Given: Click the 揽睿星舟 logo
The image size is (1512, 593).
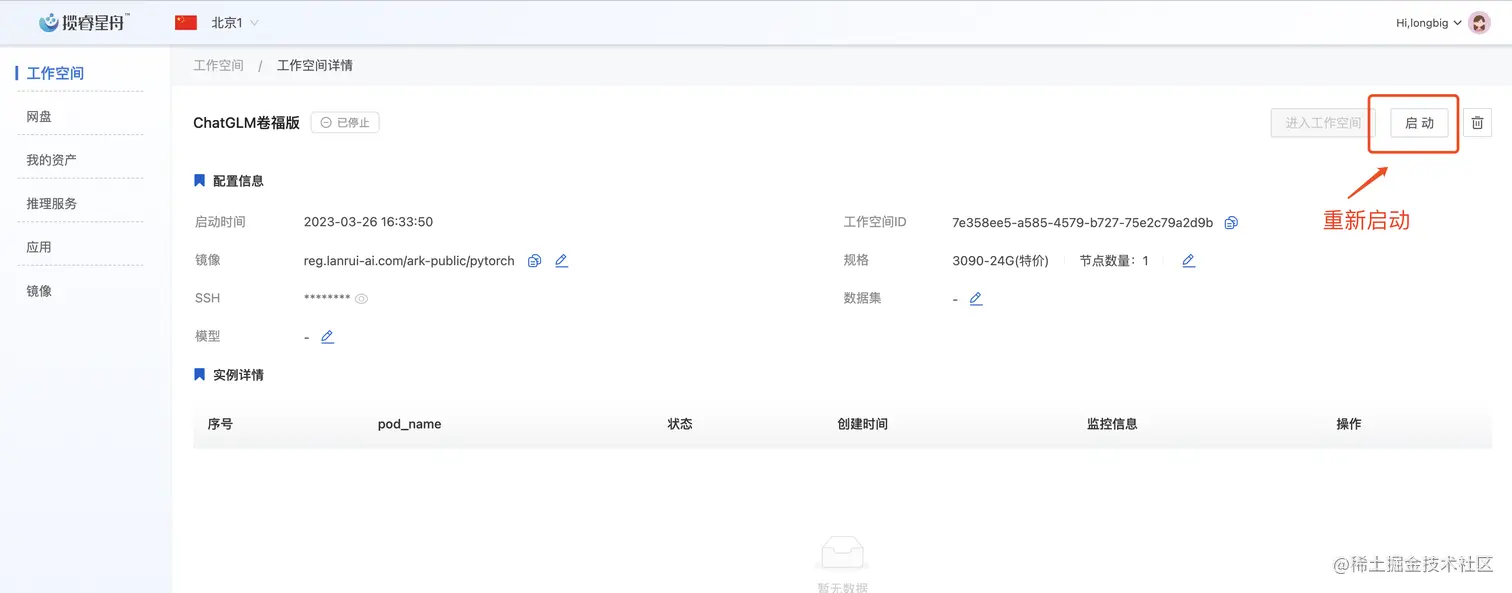Looking at the screenshot, I should coord(83,22).
